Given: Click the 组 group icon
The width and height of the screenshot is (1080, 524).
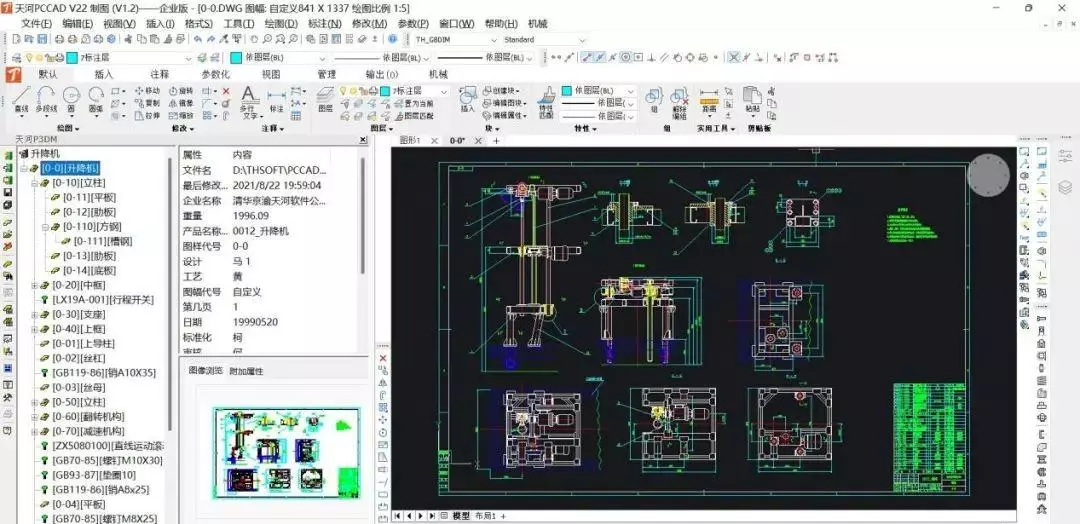Looking at the screenshot, I should (x=653, y=100).
